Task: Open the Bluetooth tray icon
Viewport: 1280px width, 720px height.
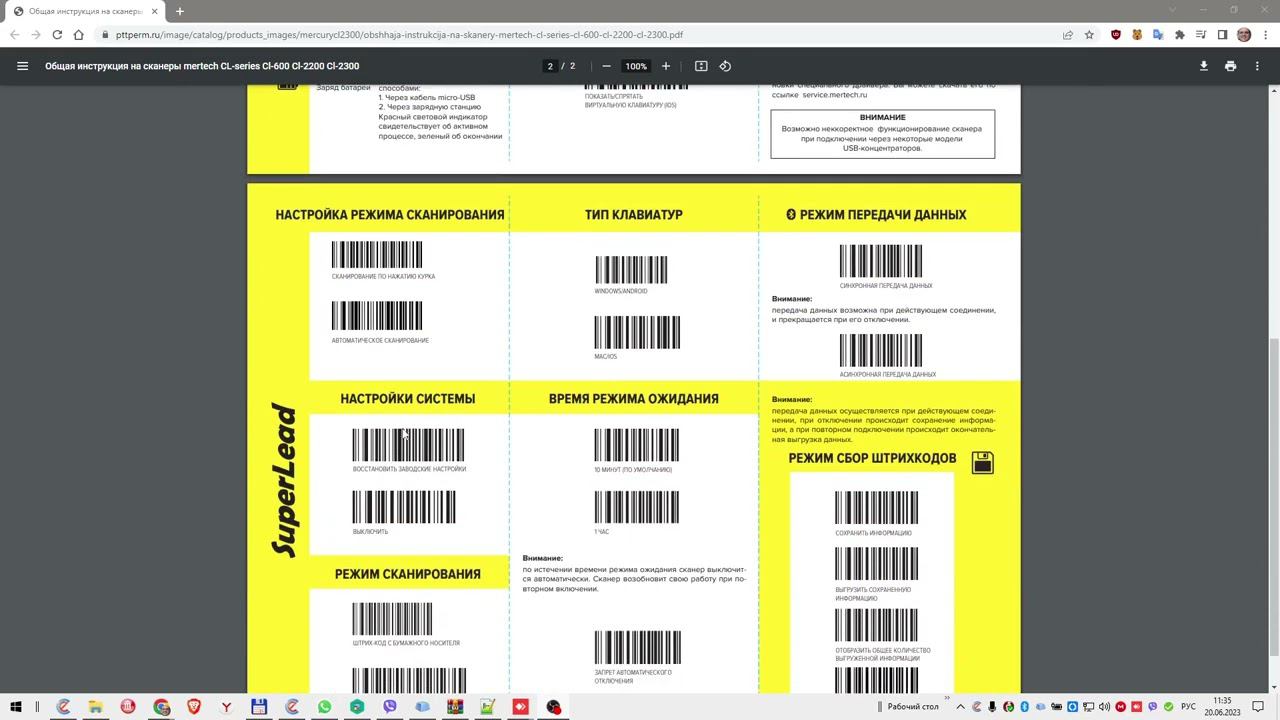Action: 1025,707
